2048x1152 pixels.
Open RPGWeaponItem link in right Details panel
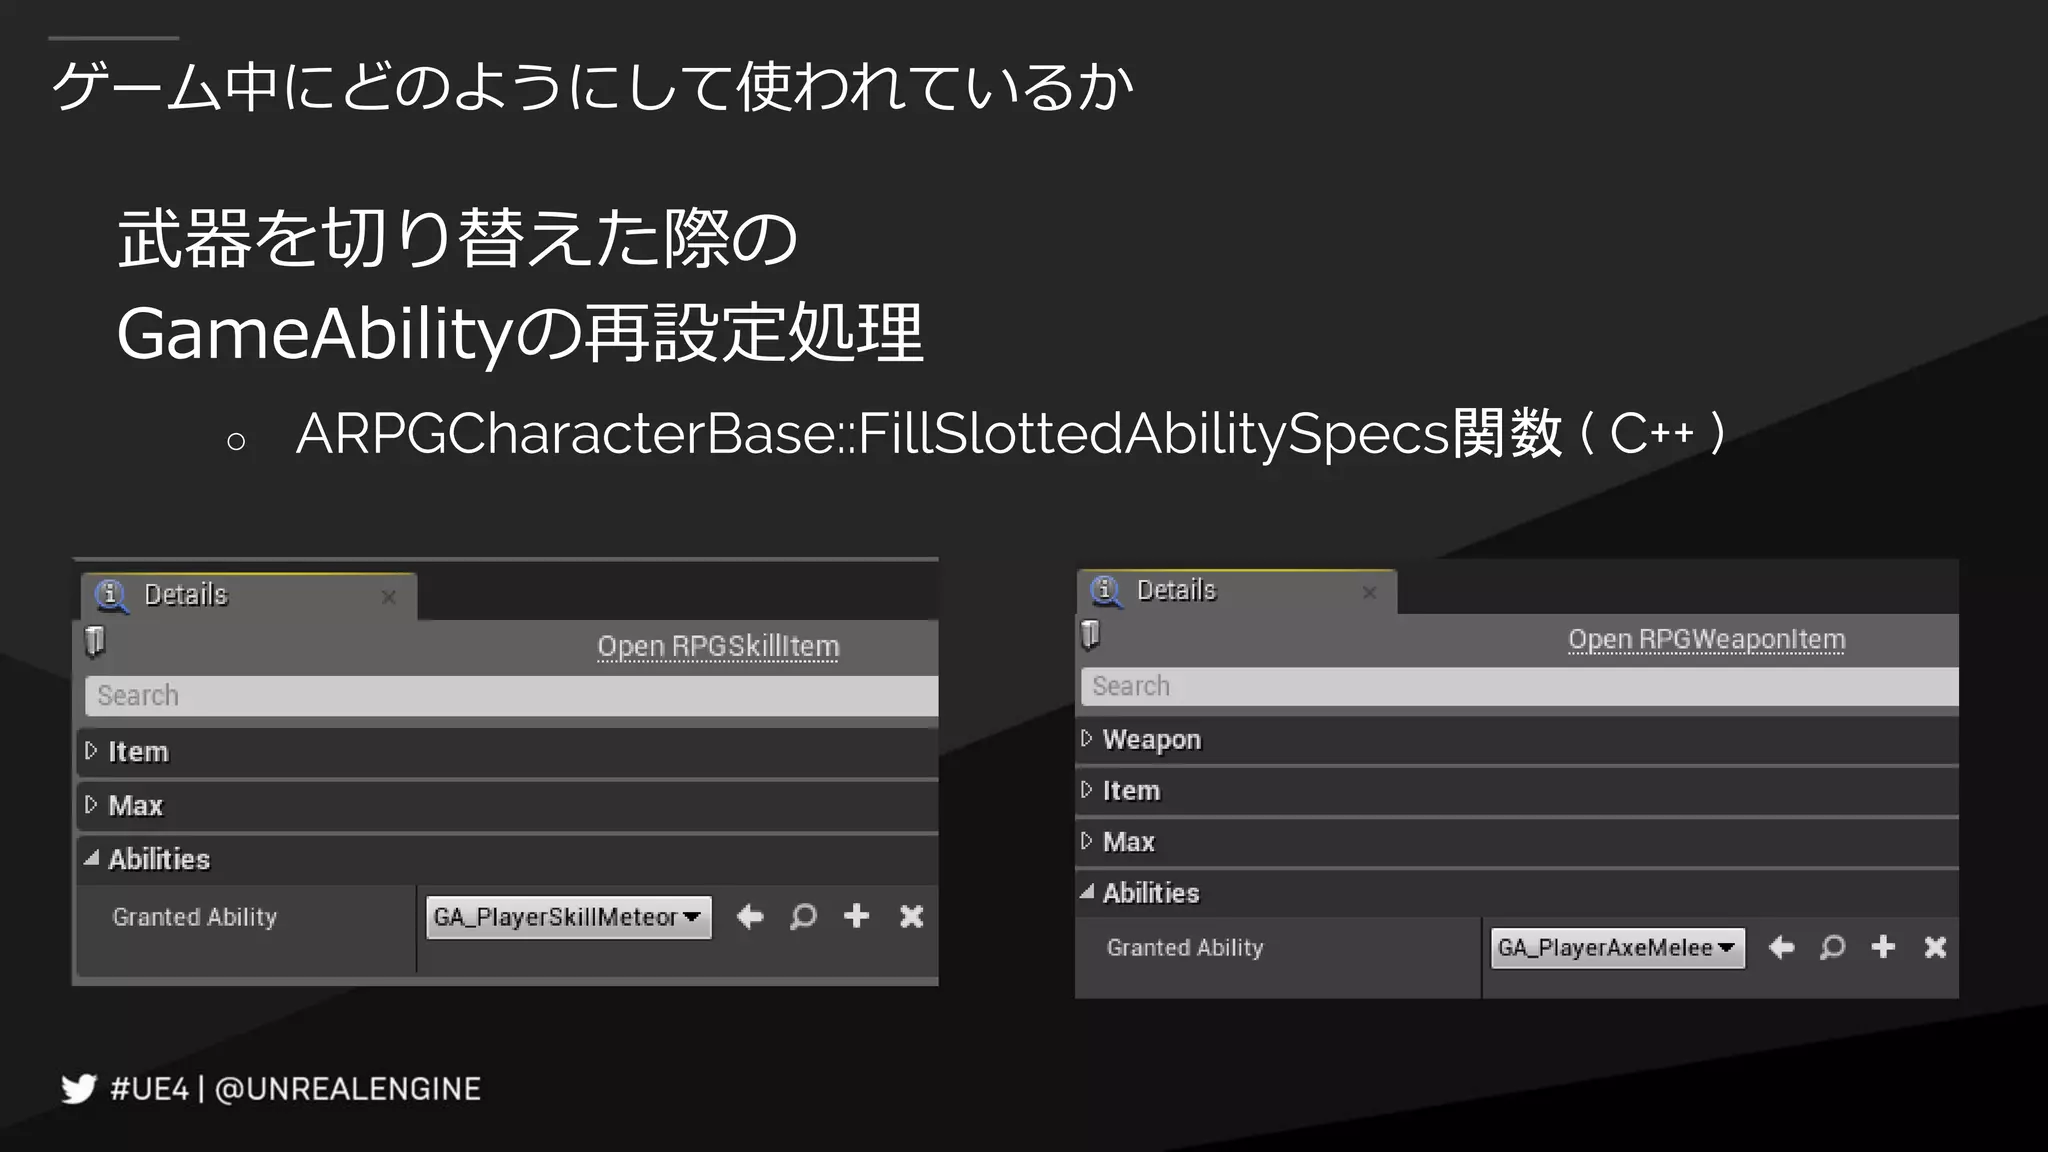point(1706,639)
